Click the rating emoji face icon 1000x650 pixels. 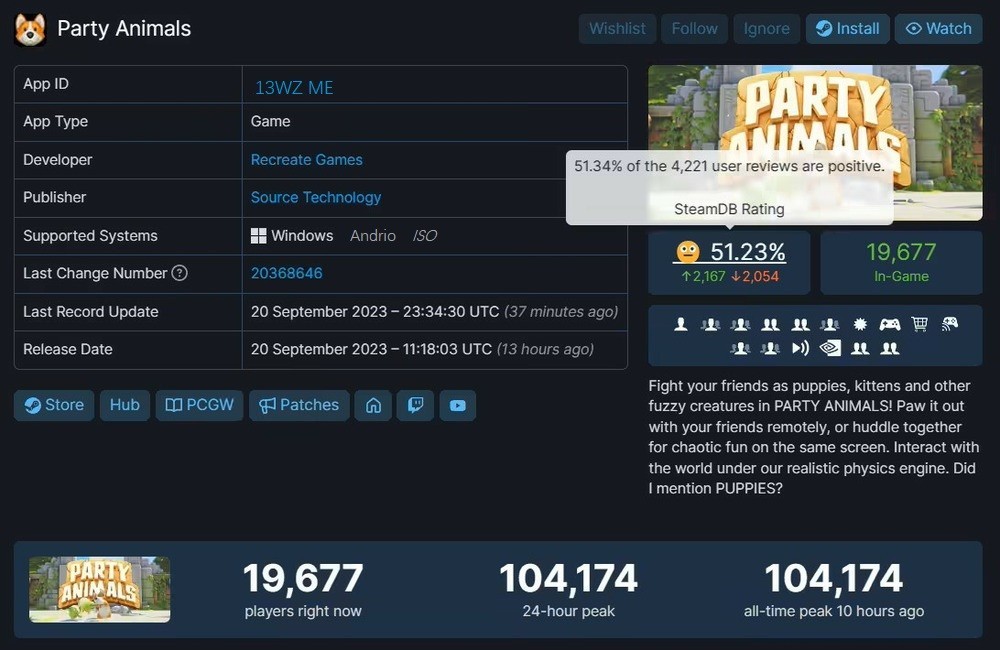point(688,252)
